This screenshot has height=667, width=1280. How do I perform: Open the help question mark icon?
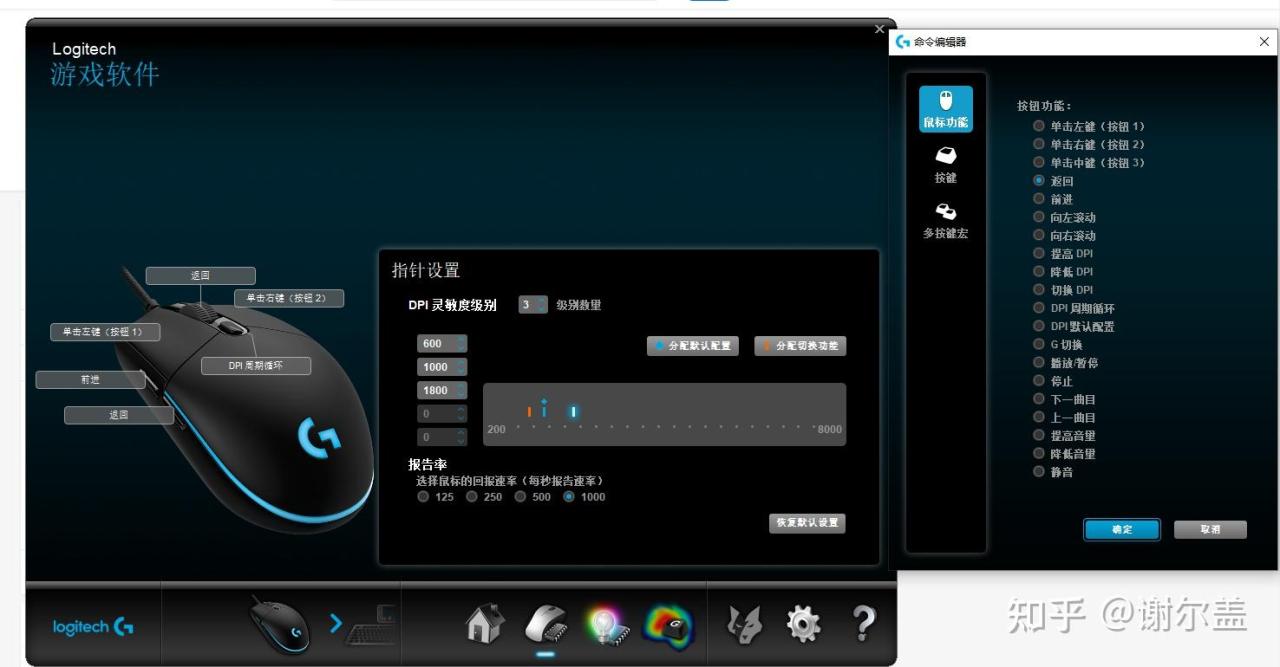864,624
